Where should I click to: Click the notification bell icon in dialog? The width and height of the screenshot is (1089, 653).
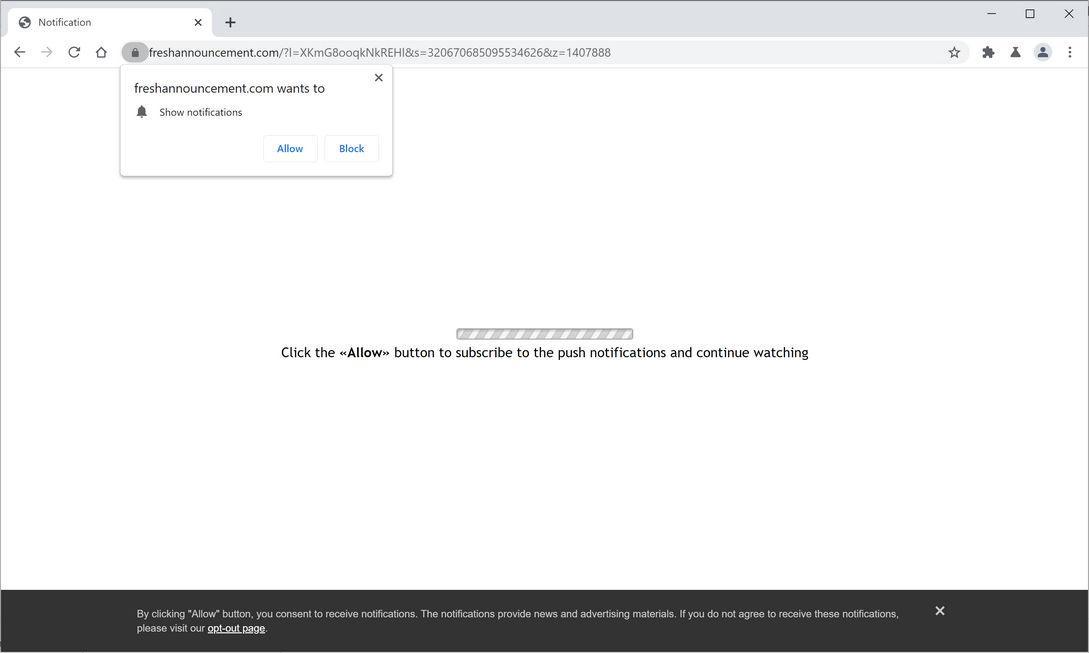click(x=141, y=111)
